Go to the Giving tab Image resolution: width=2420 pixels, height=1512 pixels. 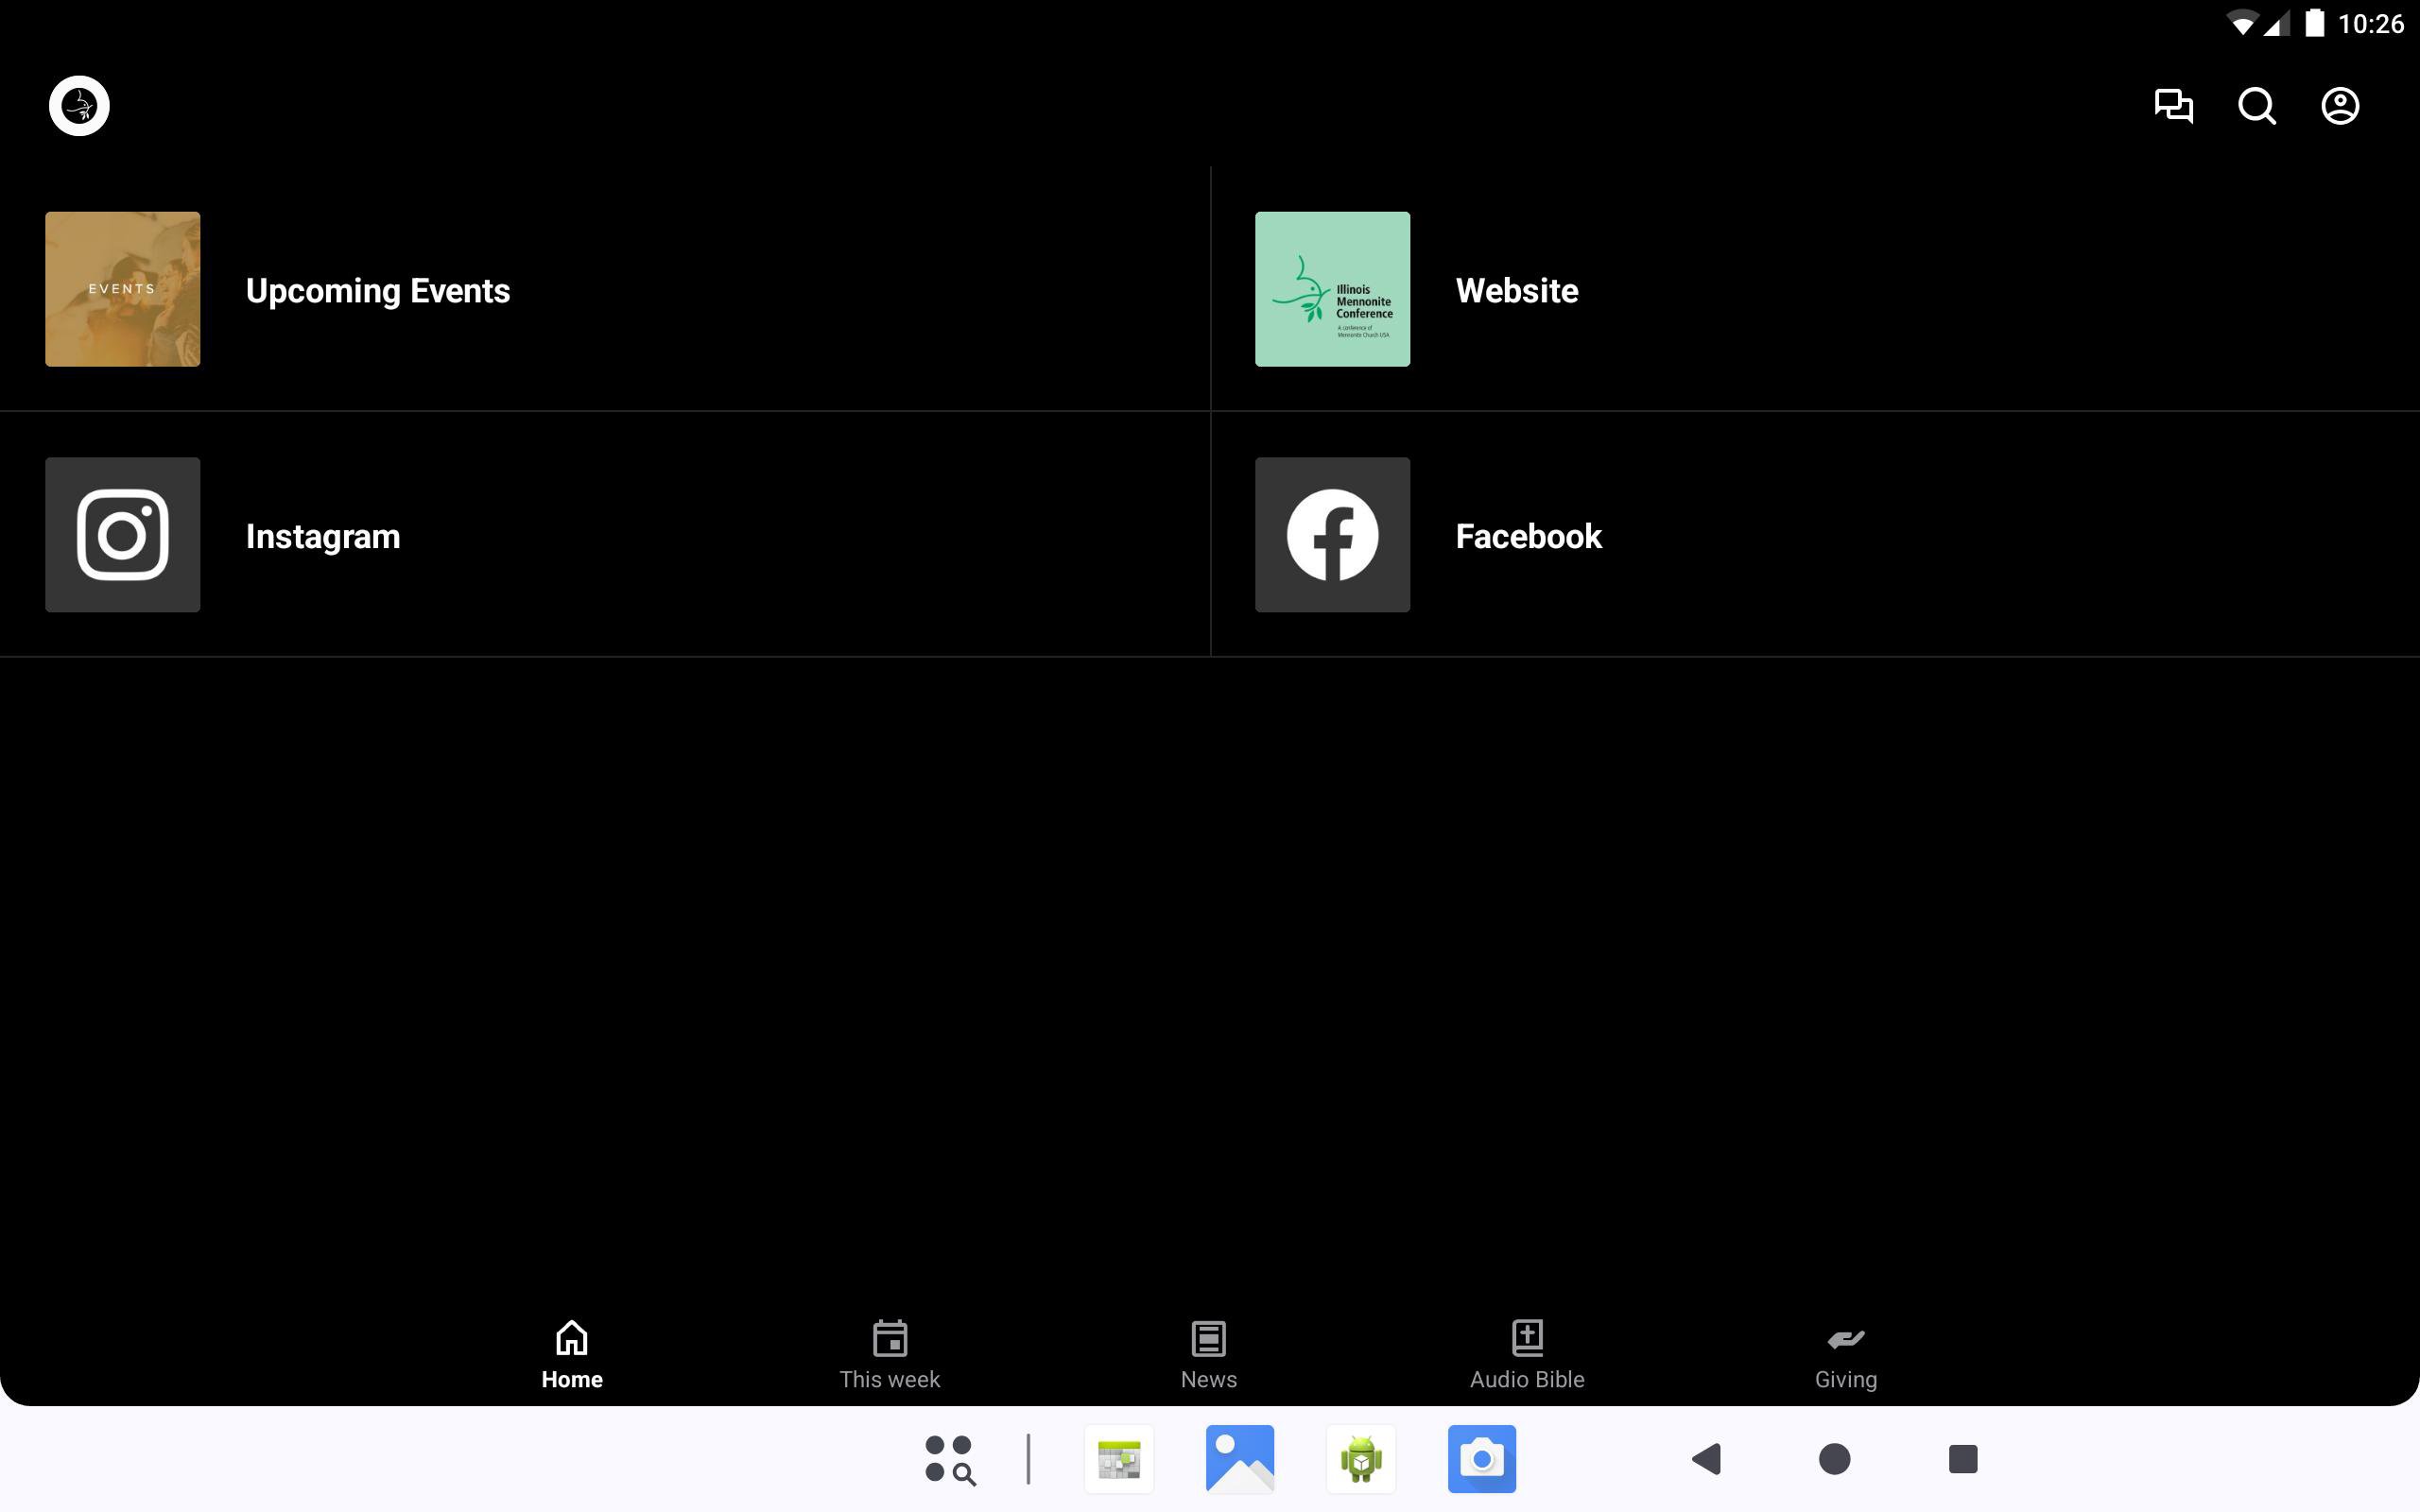pyautogui.click(x=1845, y=1354)
